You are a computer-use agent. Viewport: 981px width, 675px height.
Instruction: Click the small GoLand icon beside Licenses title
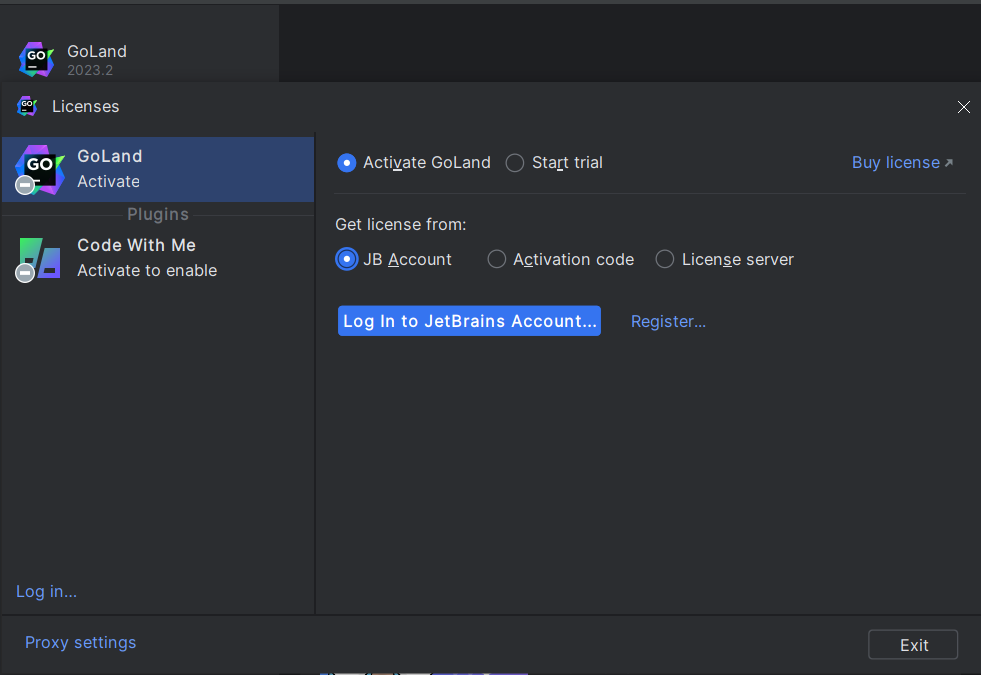(27, 106)
